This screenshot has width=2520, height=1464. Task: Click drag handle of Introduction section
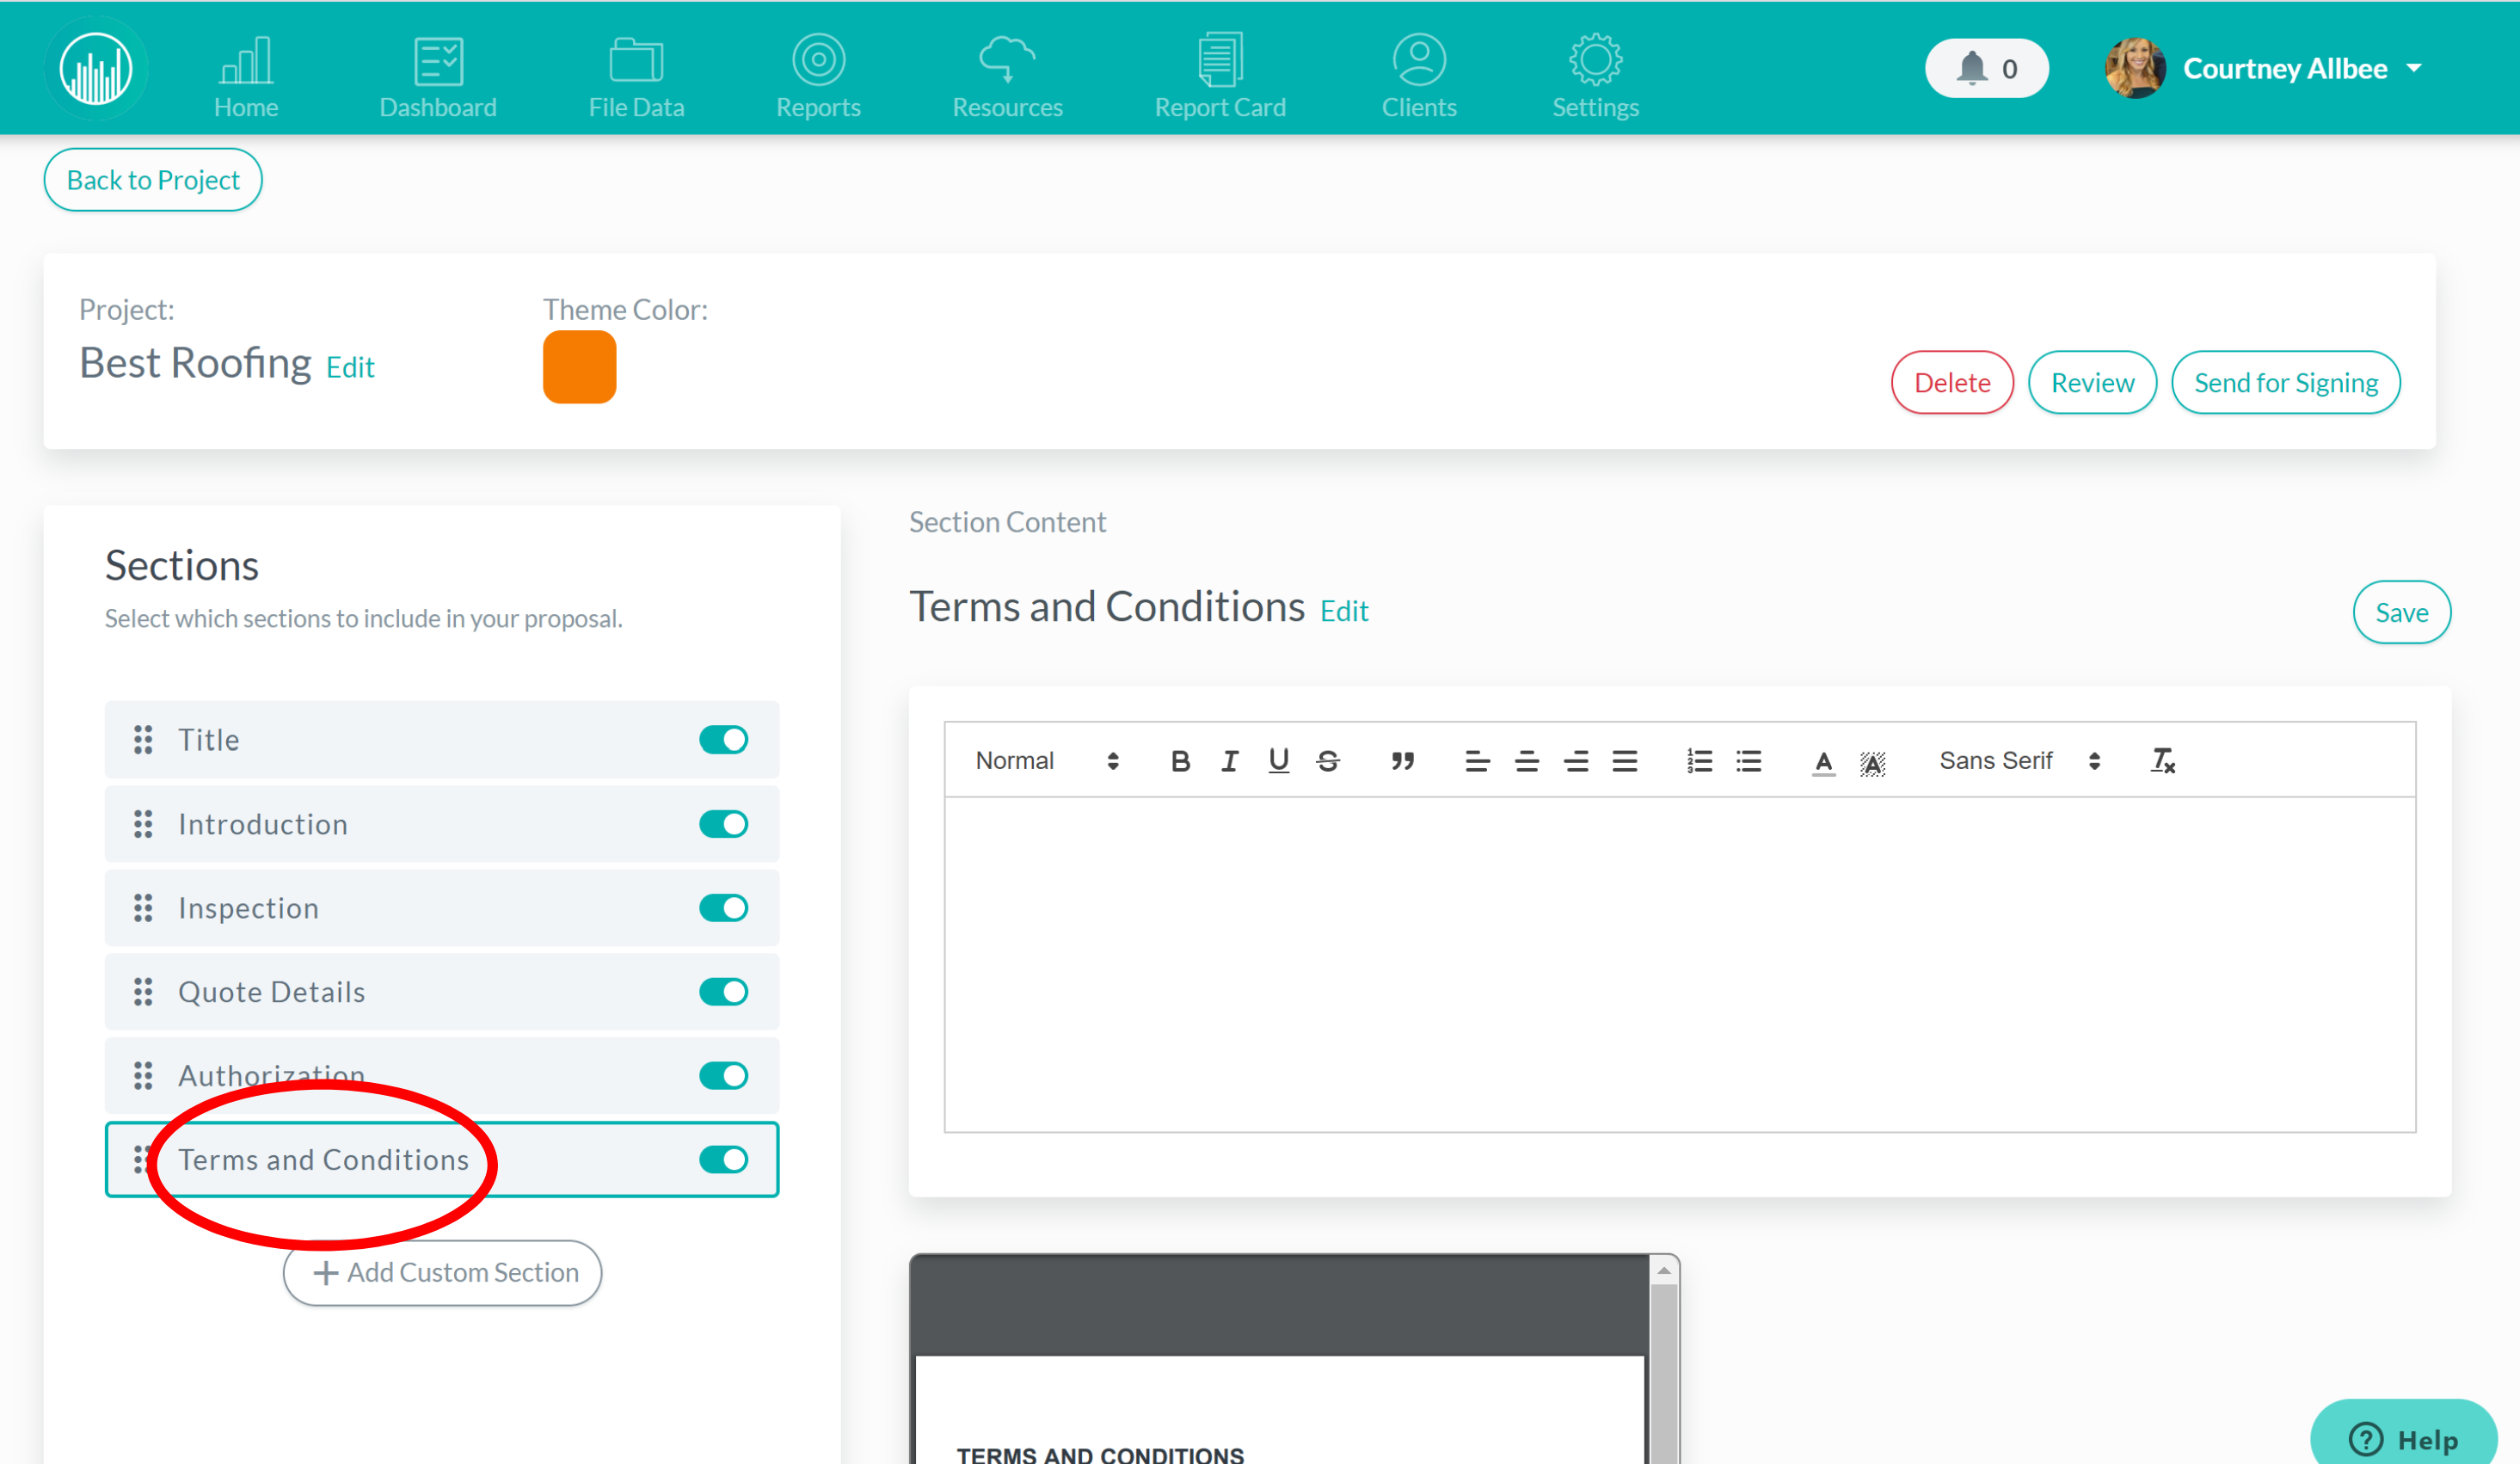tap(143, 824)
